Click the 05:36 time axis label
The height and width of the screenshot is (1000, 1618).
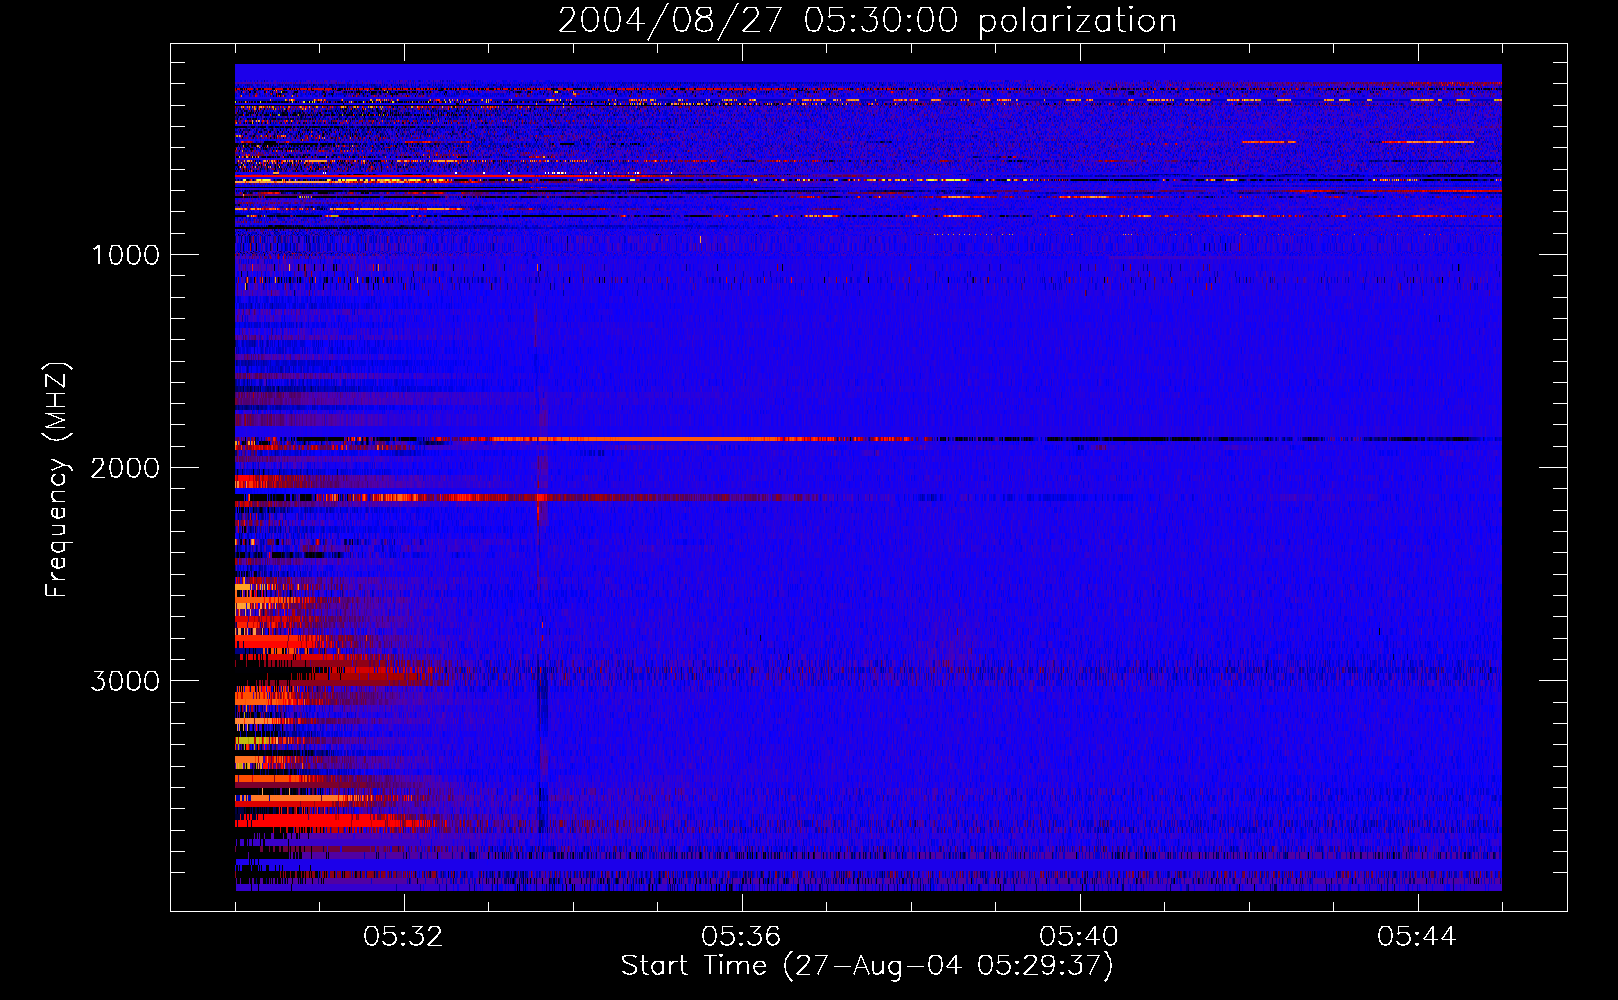[741, 936]
